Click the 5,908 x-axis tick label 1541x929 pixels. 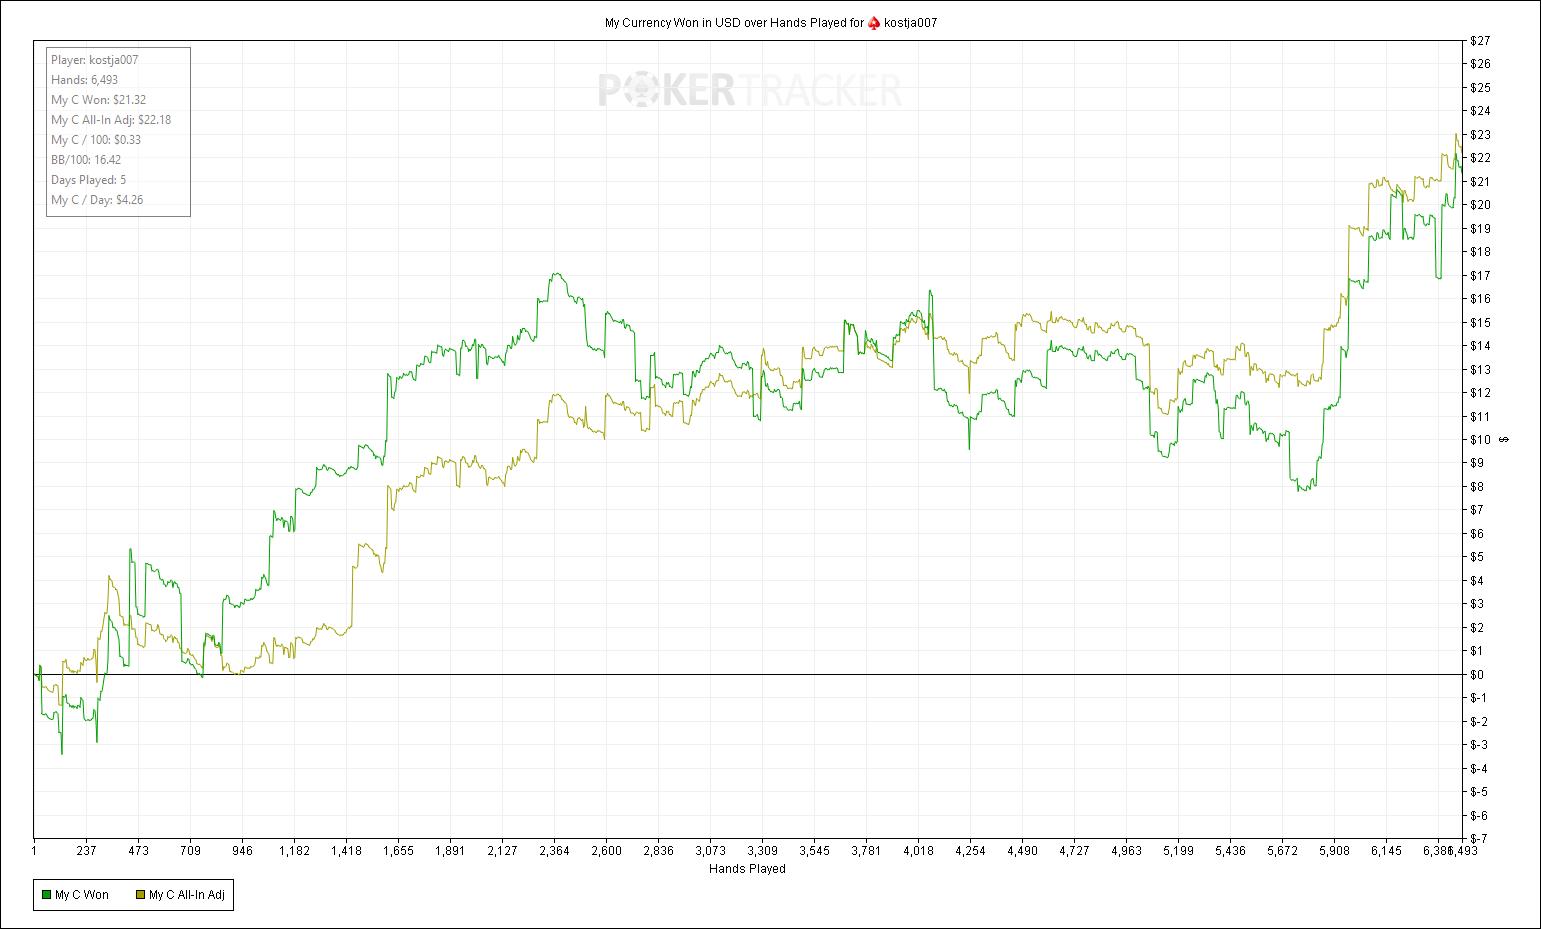coord(1334,851)
